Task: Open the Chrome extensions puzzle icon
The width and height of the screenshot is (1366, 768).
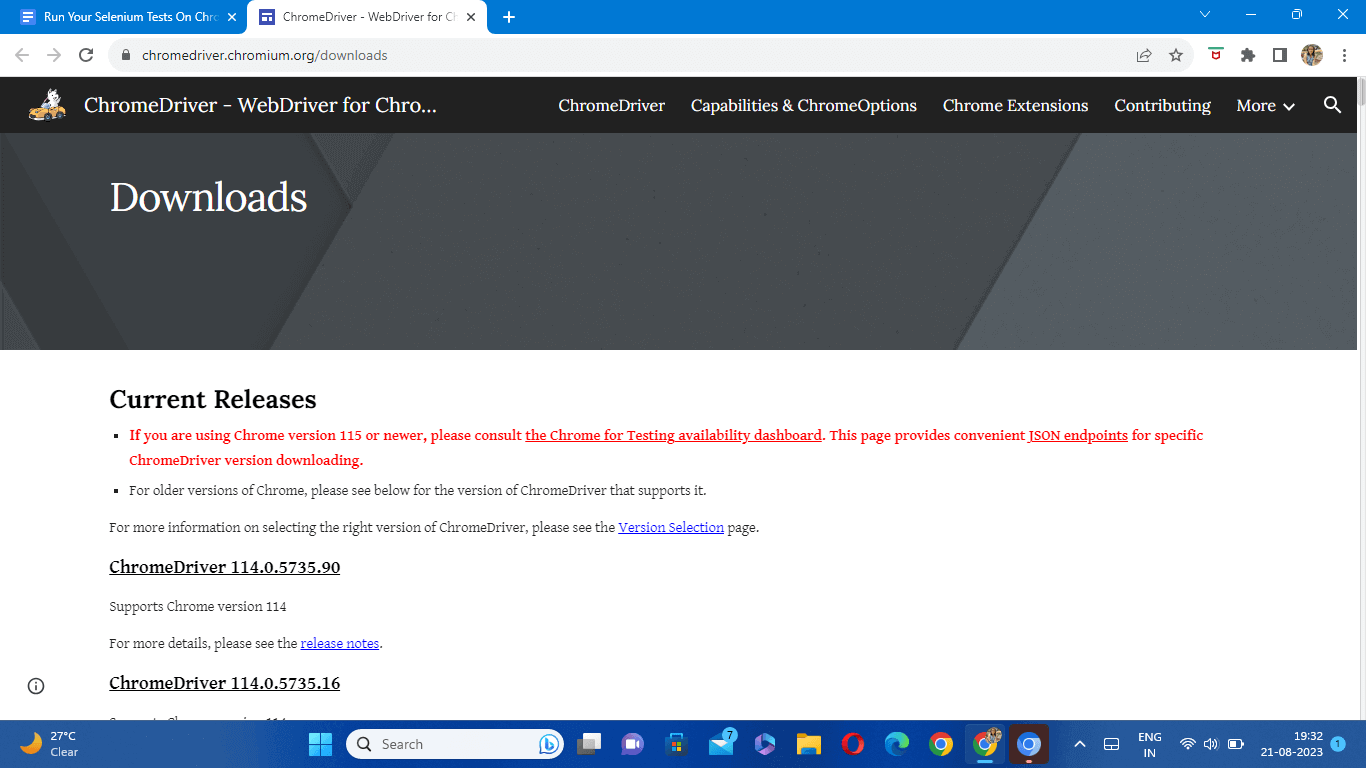Action: pos(1248,56)
